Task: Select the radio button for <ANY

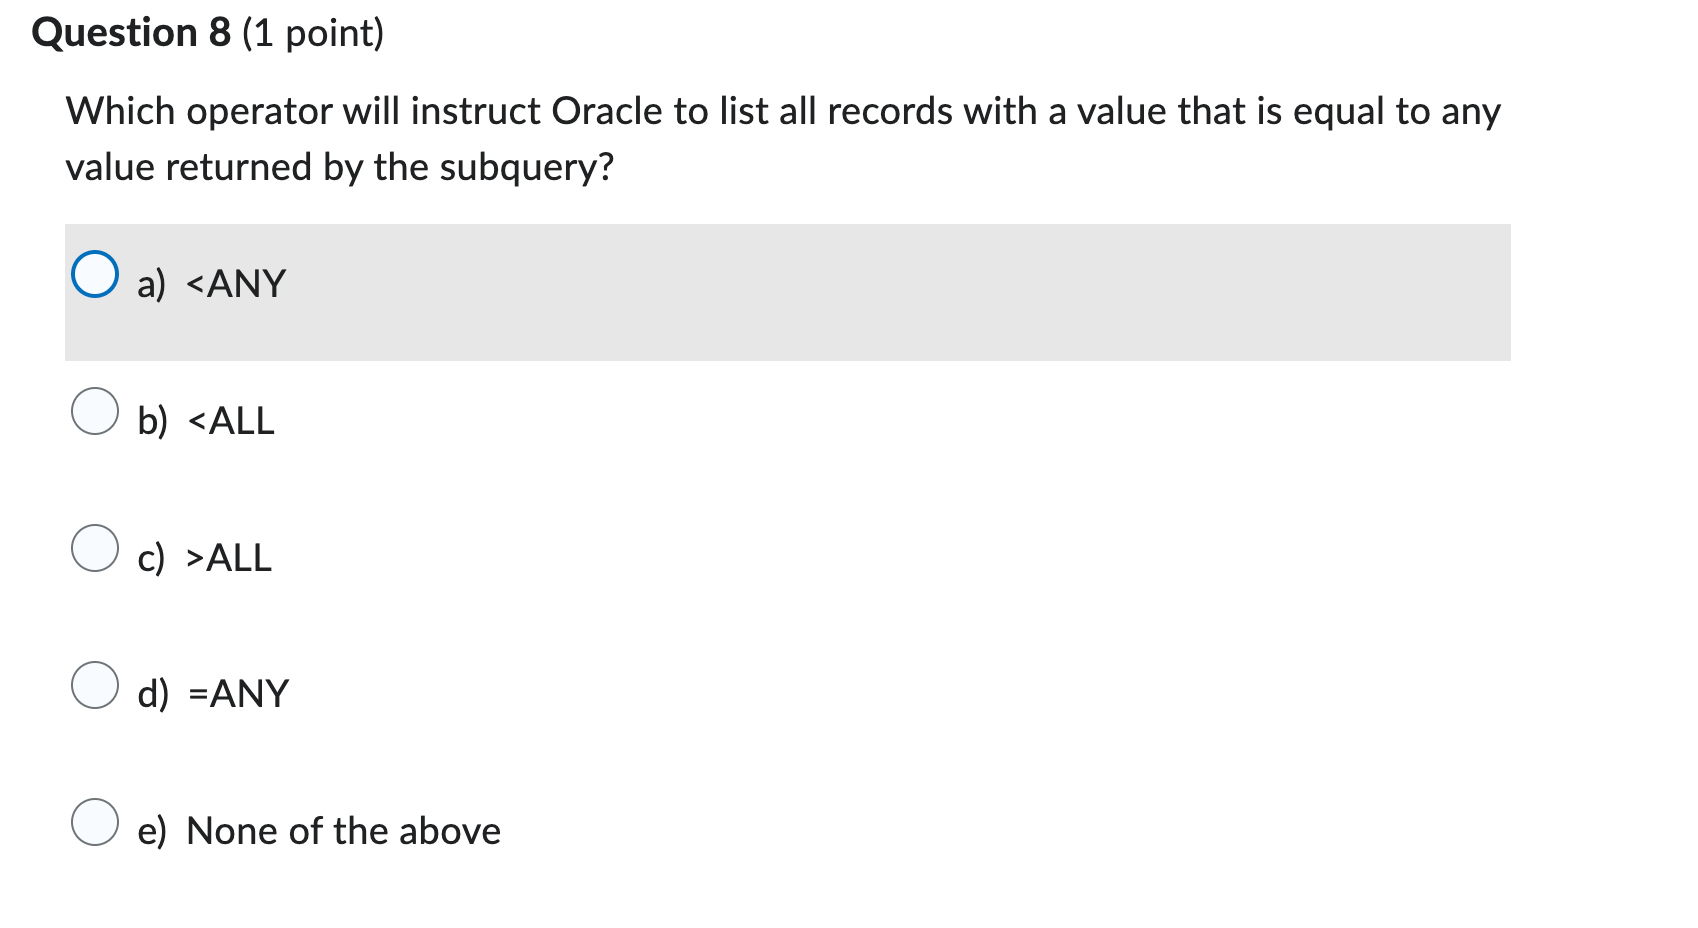Action: click(95, 274)
